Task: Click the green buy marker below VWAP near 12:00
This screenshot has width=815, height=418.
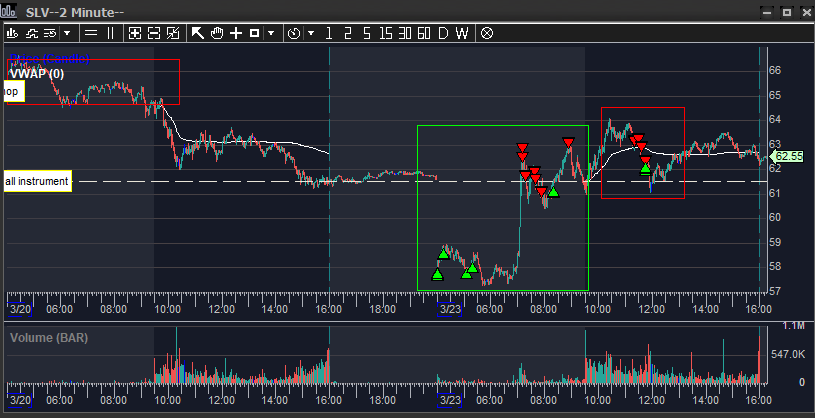Action: [x=646, y=168]
